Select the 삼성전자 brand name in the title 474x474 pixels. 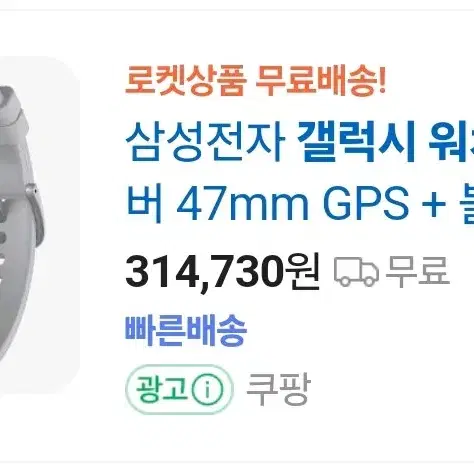coord(205,142)
